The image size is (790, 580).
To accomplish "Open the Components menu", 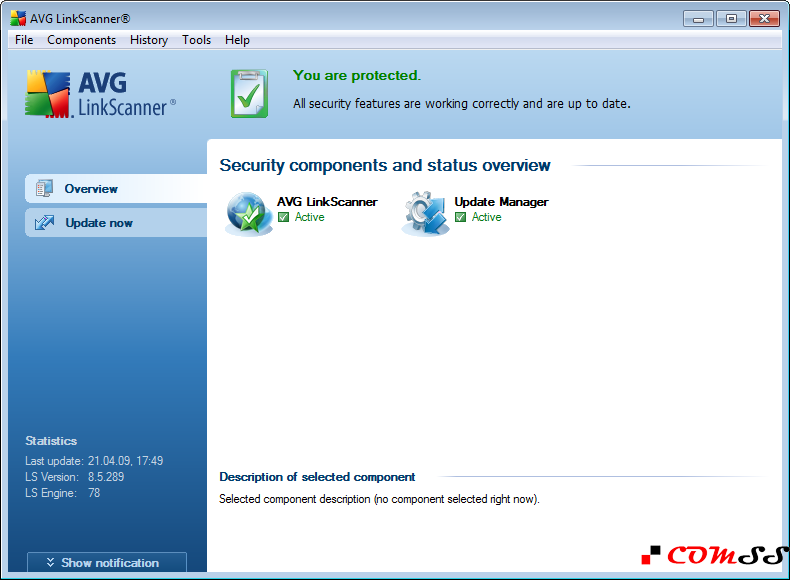I will [x=81, y=40].
